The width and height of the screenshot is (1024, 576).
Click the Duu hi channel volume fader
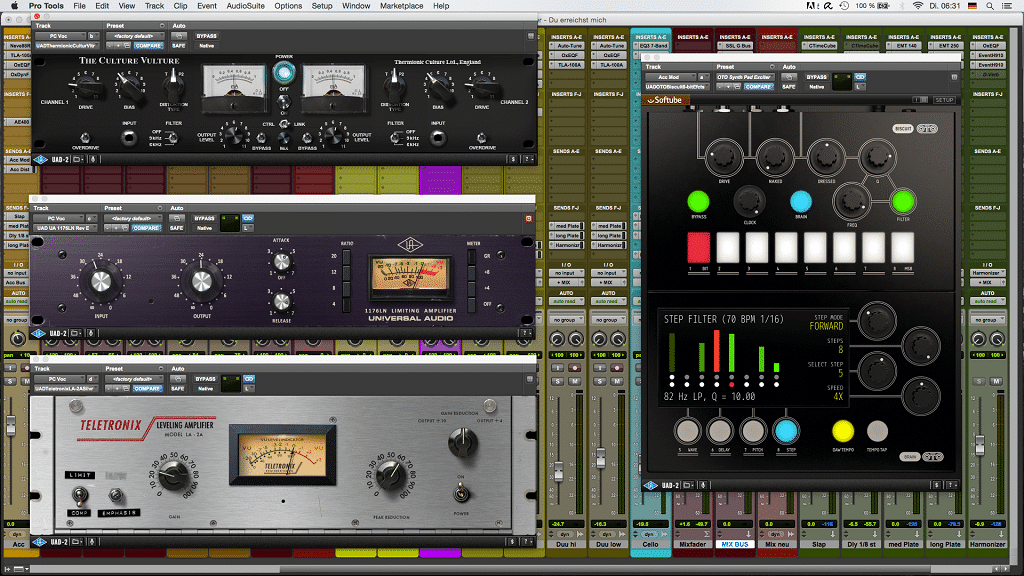[x=558, y=470]
